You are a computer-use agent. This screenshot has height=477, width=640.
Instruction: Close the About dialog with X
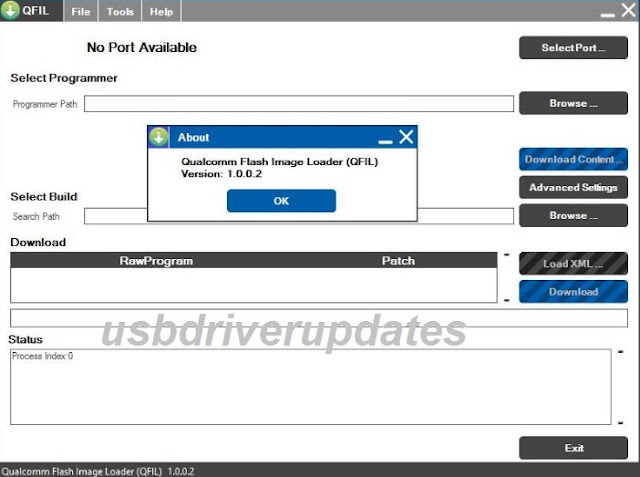406,137
